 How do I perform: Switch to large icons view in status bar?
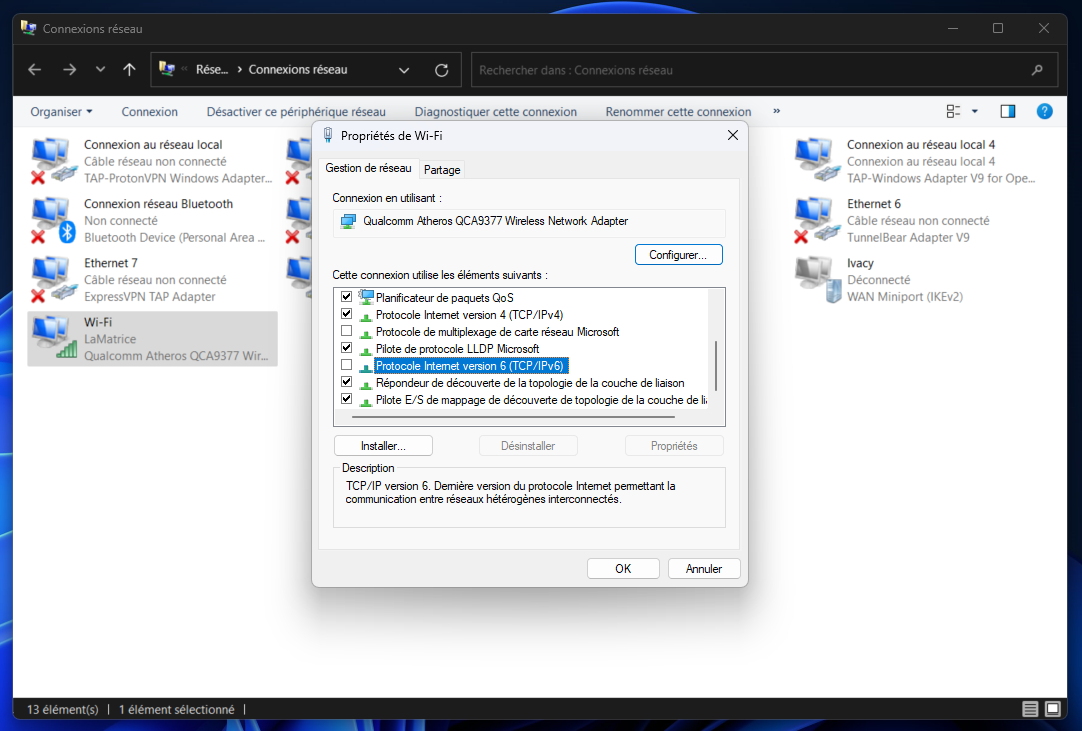[1053, 709]
